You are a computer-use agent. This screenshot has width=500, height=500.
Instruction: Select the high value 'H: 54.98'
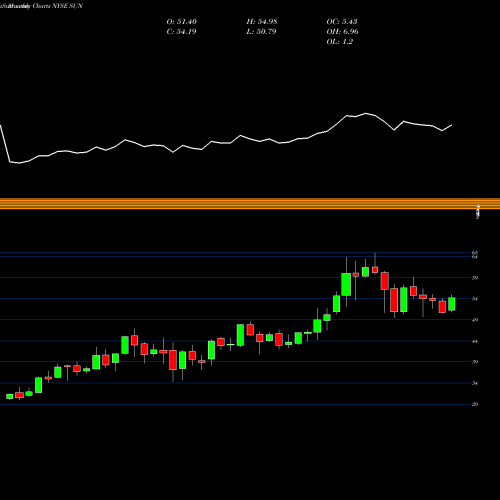[x=262, y=22]
